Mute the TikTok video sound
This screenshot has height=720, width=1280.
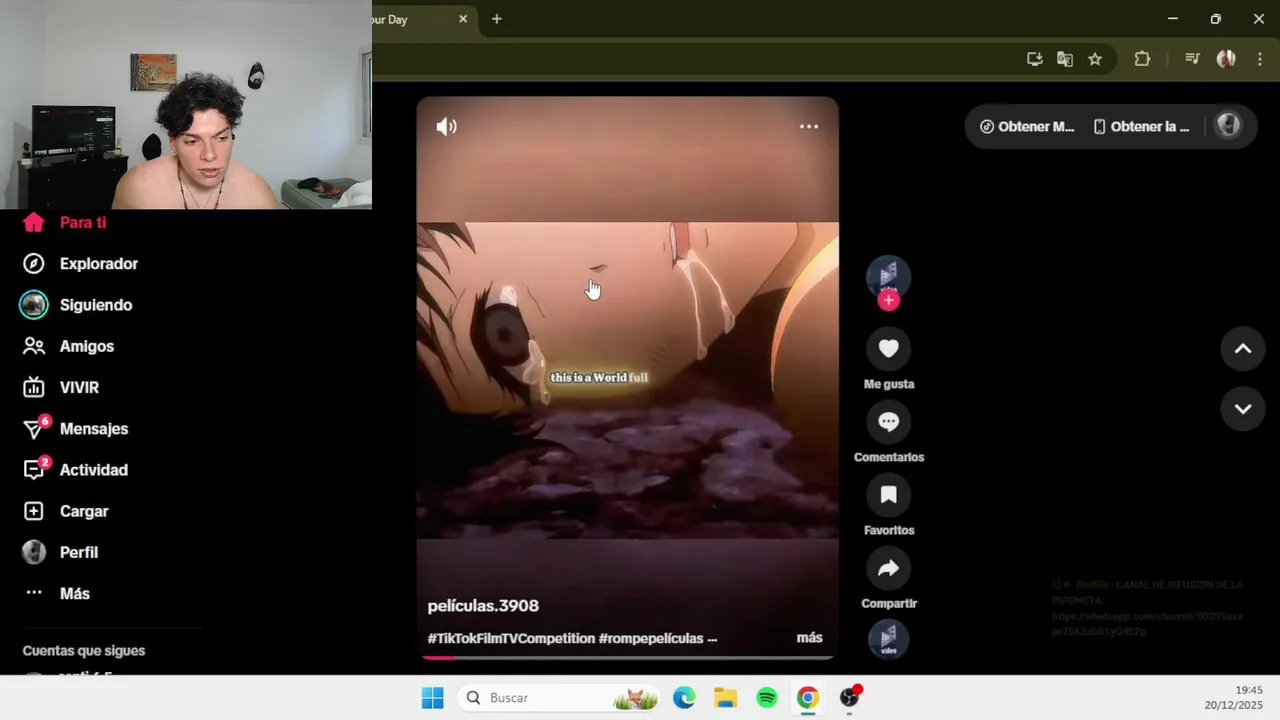click(x=446, y=127)
